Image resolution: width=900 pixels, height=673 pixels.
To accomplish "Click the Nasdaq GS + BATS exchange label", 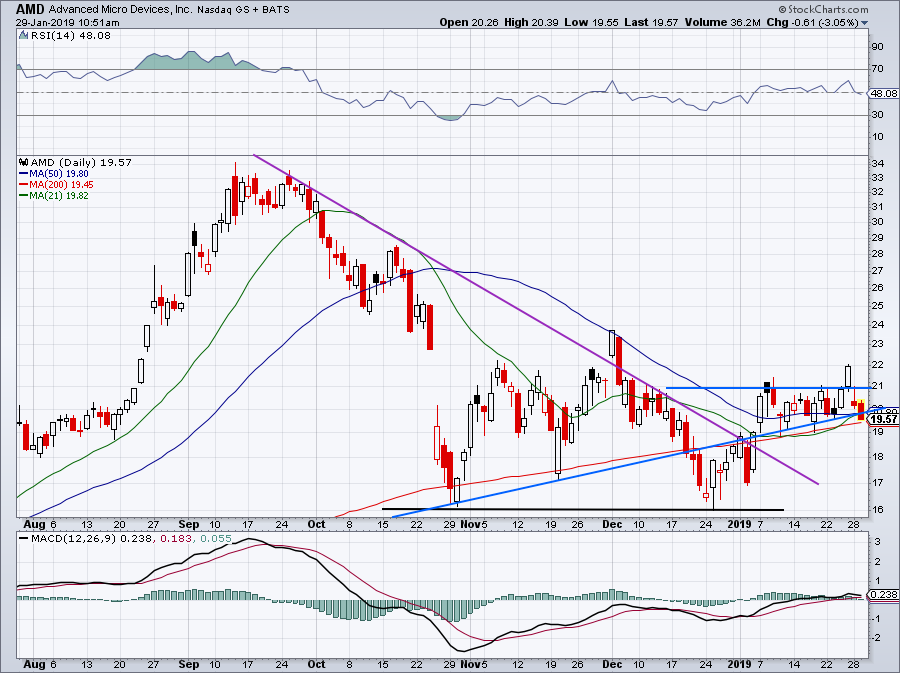I will point(243,10).
